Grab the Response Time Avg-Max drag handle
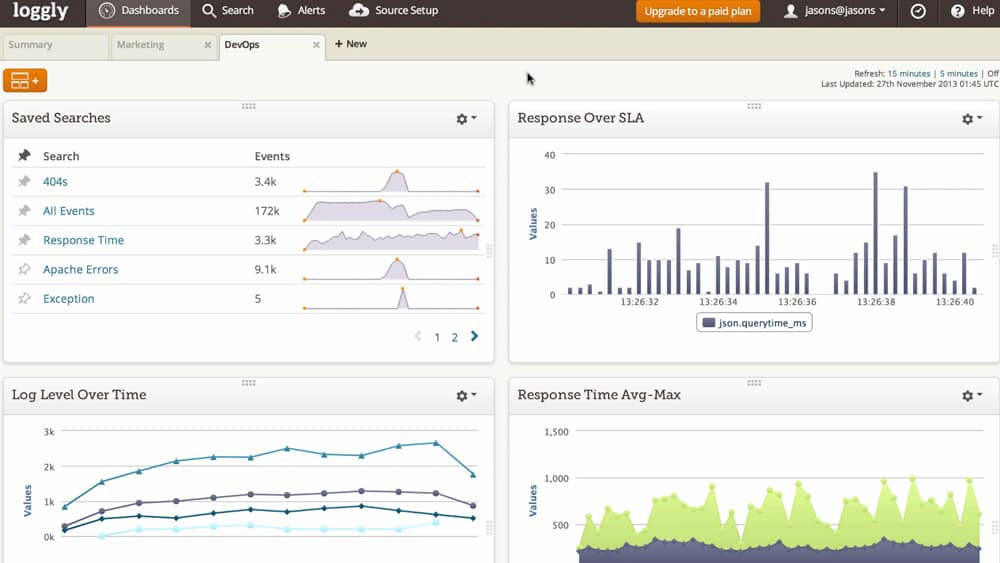Viewport: 1000px width, 563px height. [754, 383]
